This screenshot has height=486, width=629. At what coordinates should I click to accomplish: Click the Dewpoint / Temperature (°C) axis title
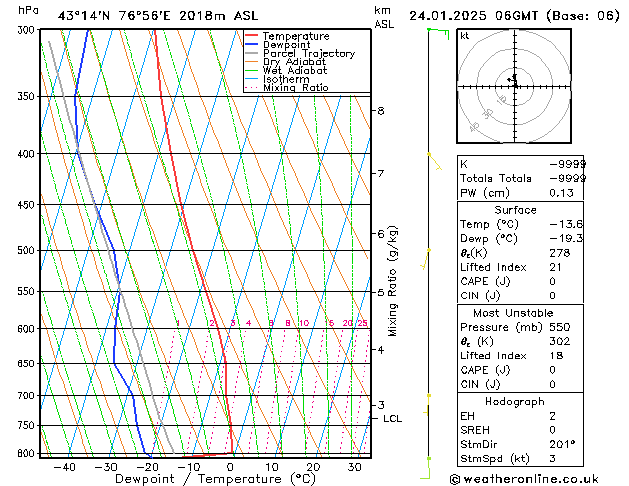tap(215, 479)
